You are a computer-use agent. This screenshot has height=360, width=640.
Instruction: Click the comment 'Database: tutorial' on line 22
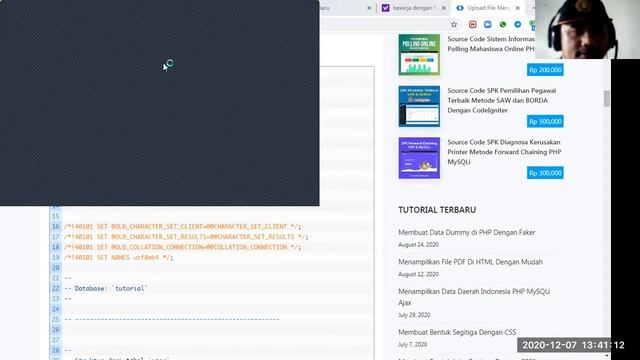coord(105,289)
